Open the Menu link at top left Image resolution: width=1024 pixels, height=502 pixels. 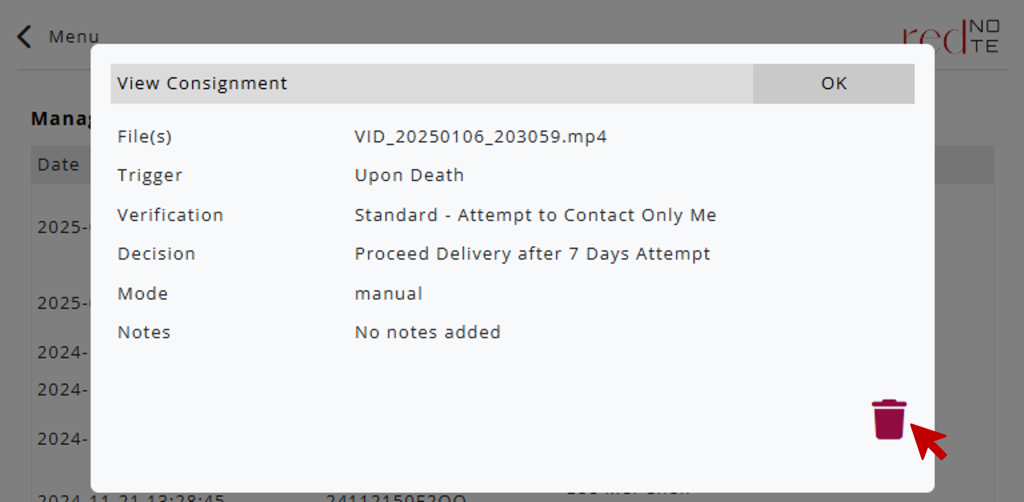click(x=74, y=37)
